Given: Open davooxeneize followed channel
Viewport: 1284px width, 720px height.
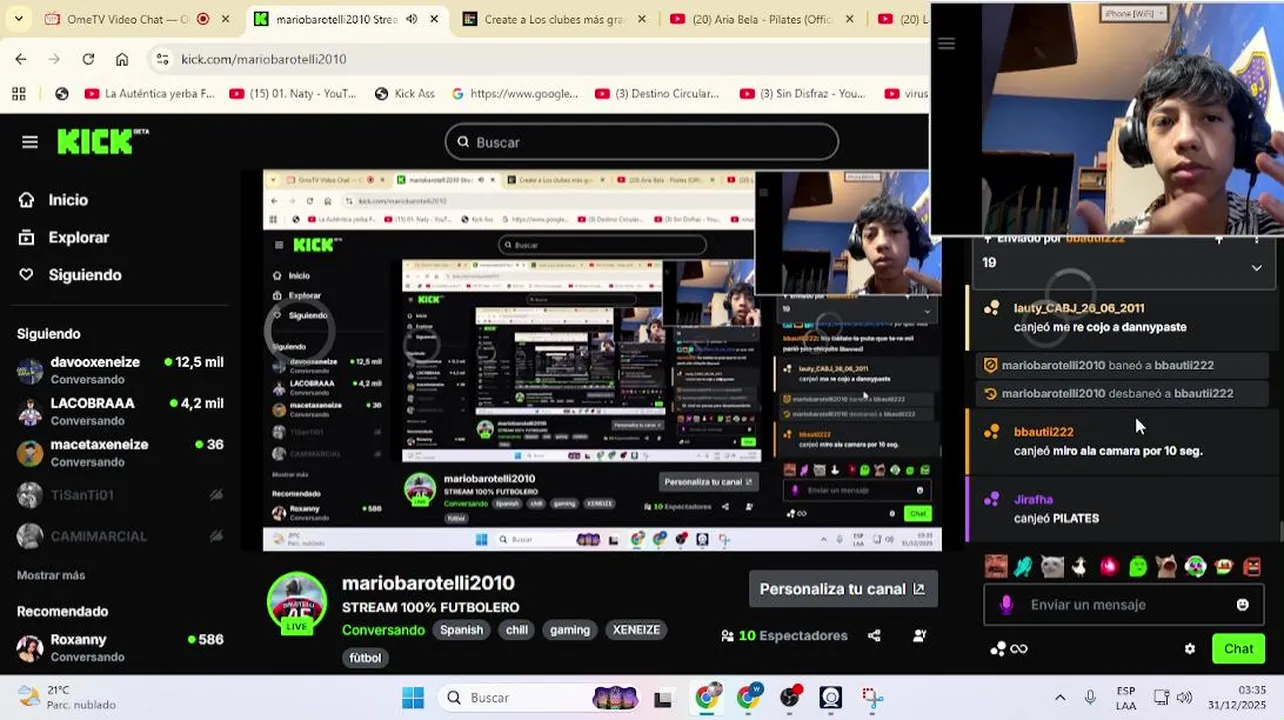Looking at the screenshot, I should [x=120, y=370].
